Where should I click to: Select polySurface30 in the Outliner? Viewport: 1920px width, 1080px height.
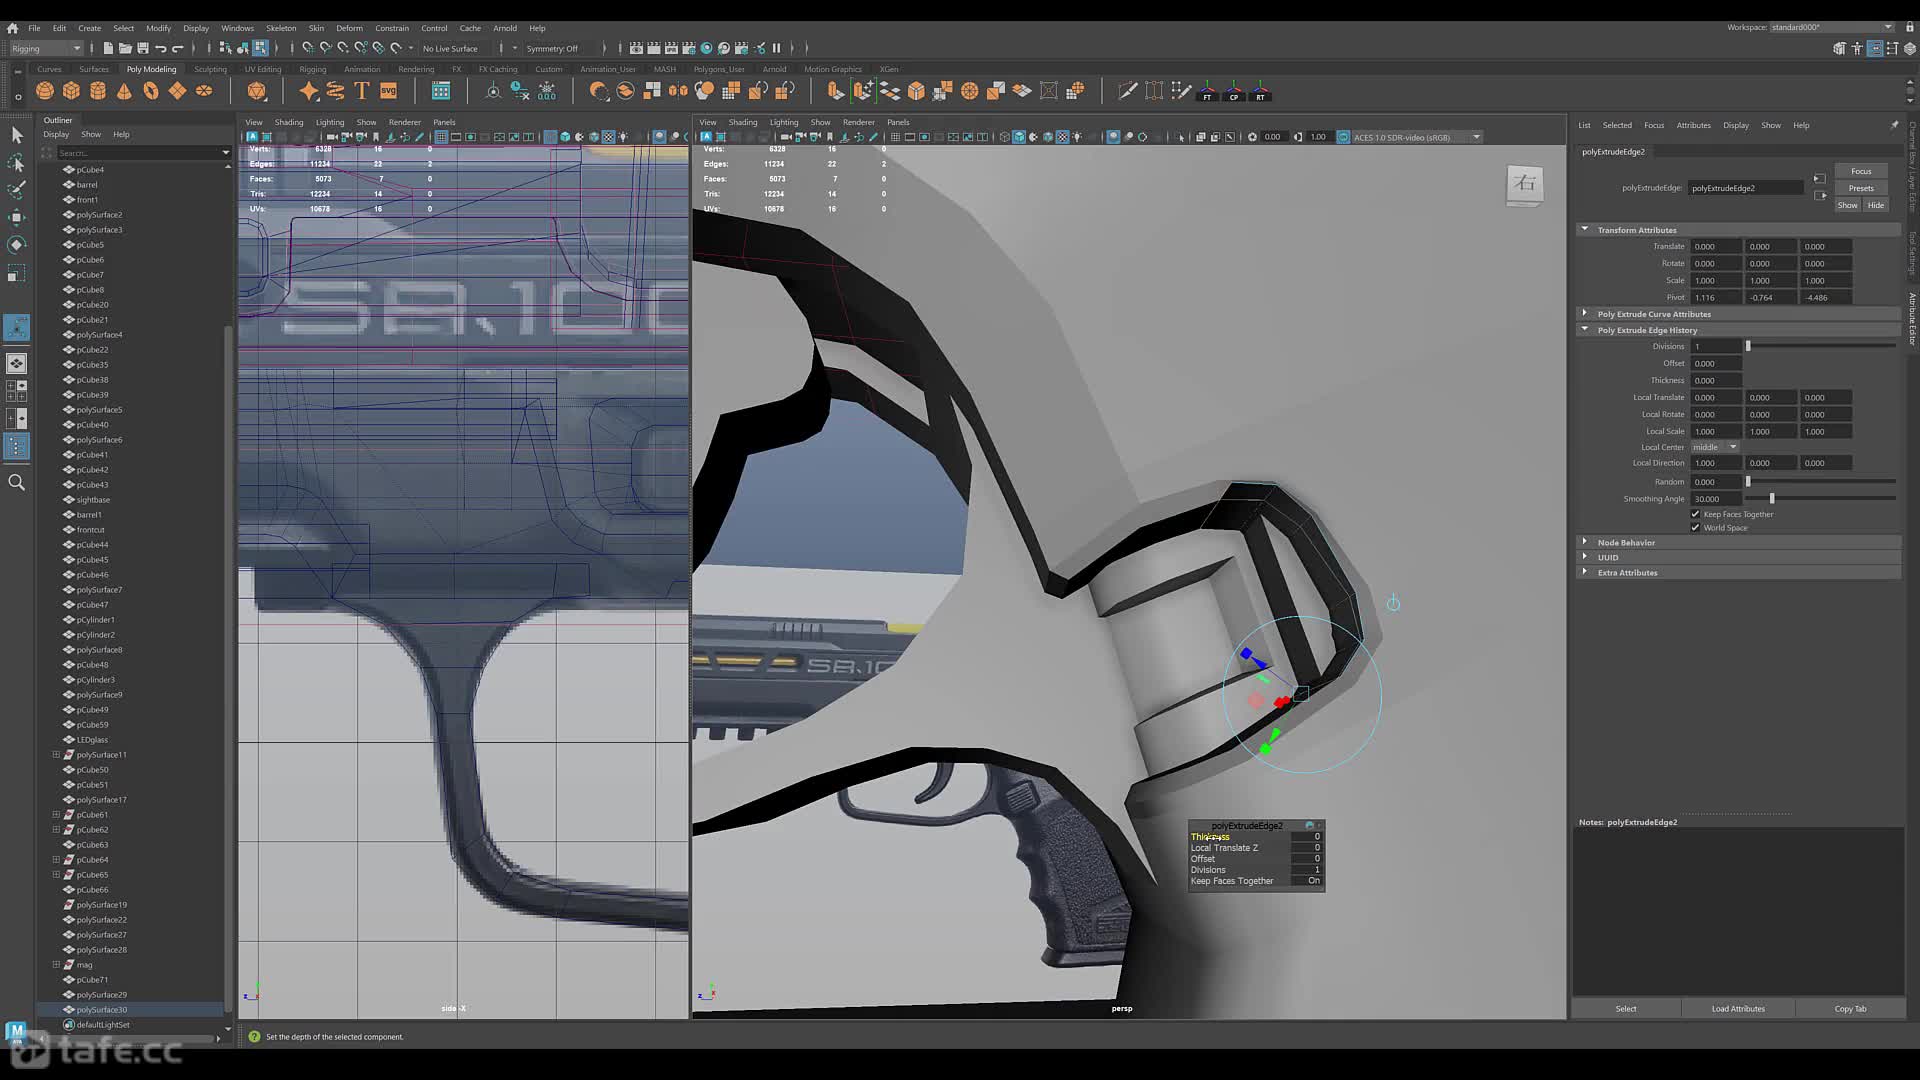tap(102, 1010)
